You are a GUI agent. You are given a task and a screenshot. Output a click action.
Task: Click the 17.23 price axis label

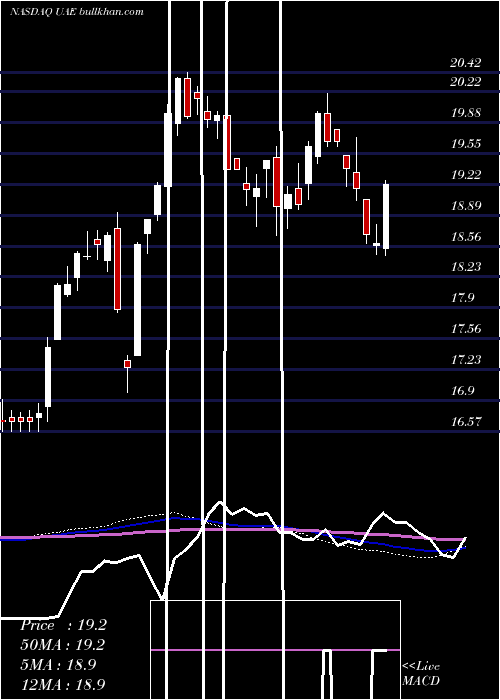click(x=466, y=360)
